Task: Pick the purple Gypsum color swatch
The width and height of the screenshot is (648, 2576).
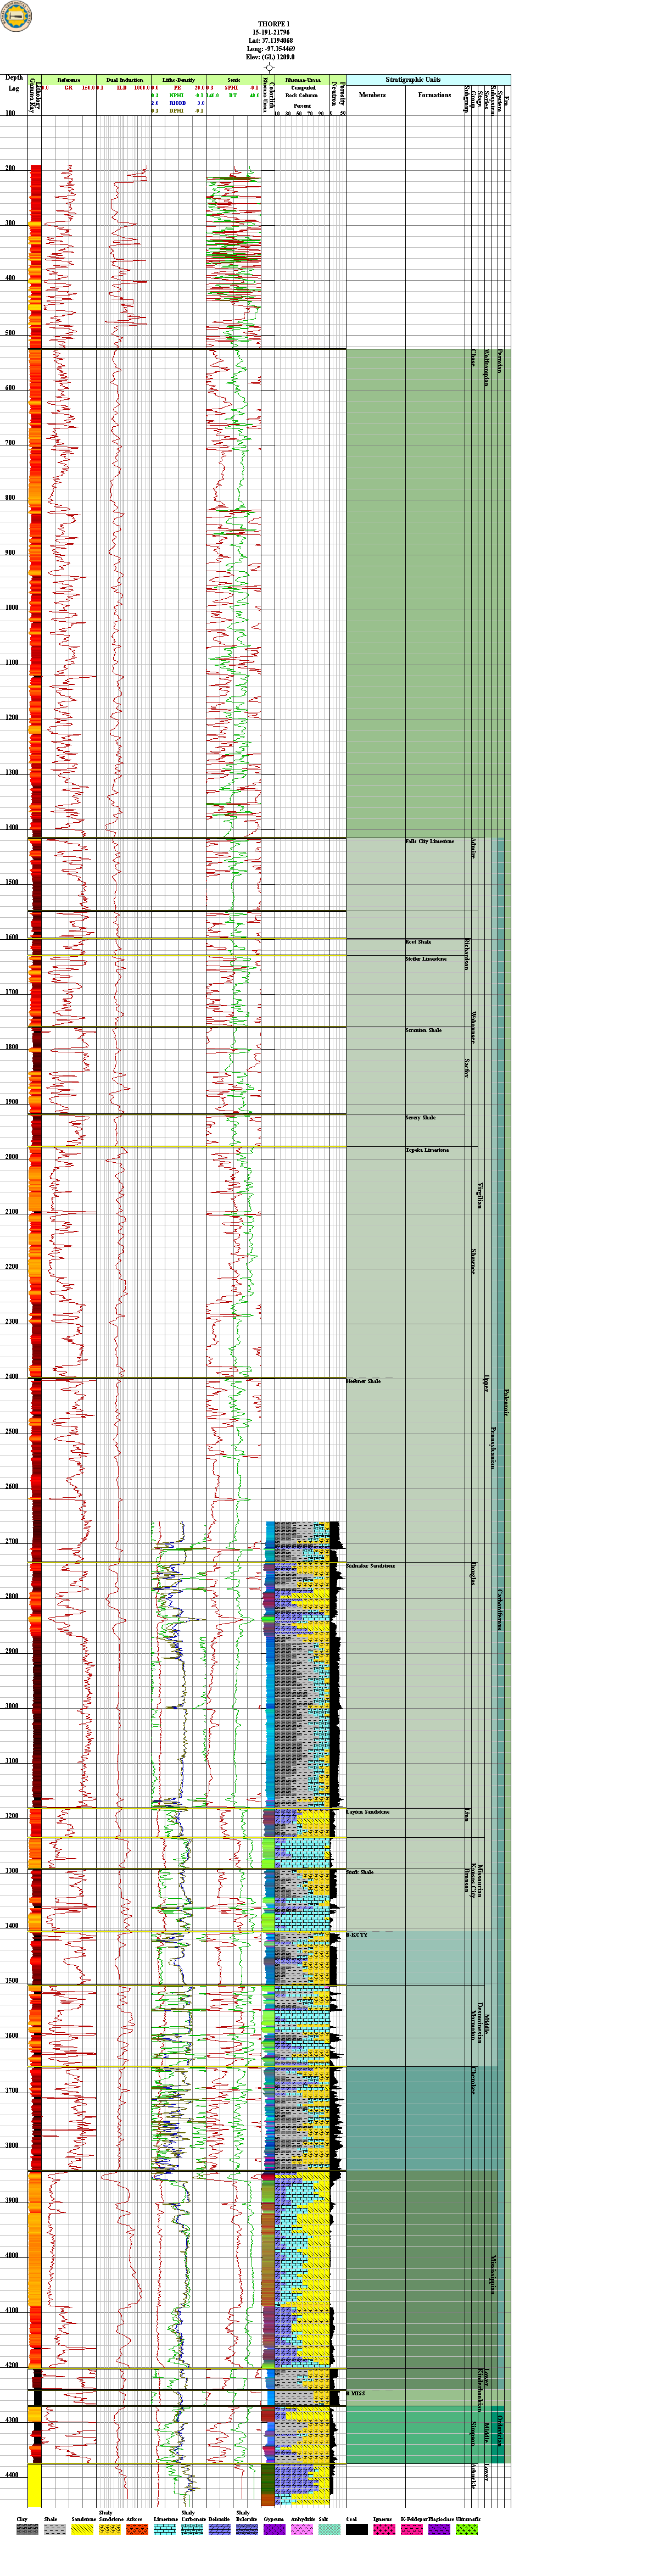Action: click(274, 2529)
